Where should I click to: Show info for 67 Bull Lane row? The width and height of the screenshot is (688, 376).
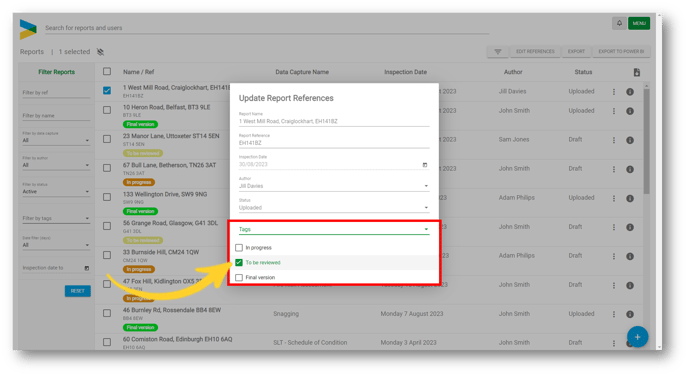[x=630, y=169]
